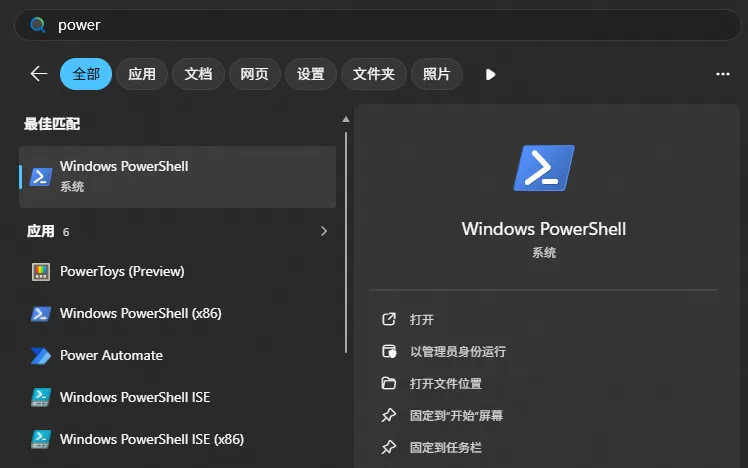
Task: Open the Windows PowerShell ISE result
Action: (x=177, y=397)
